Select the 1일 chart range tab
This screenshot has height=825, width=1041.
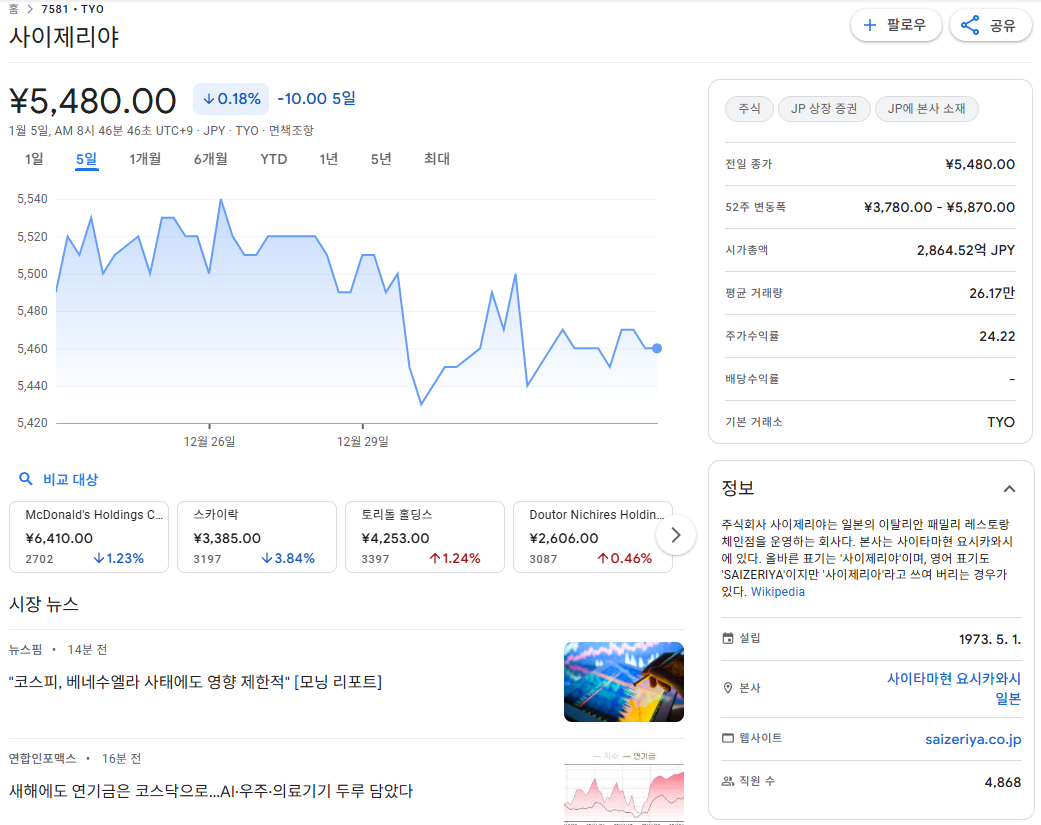34,159
